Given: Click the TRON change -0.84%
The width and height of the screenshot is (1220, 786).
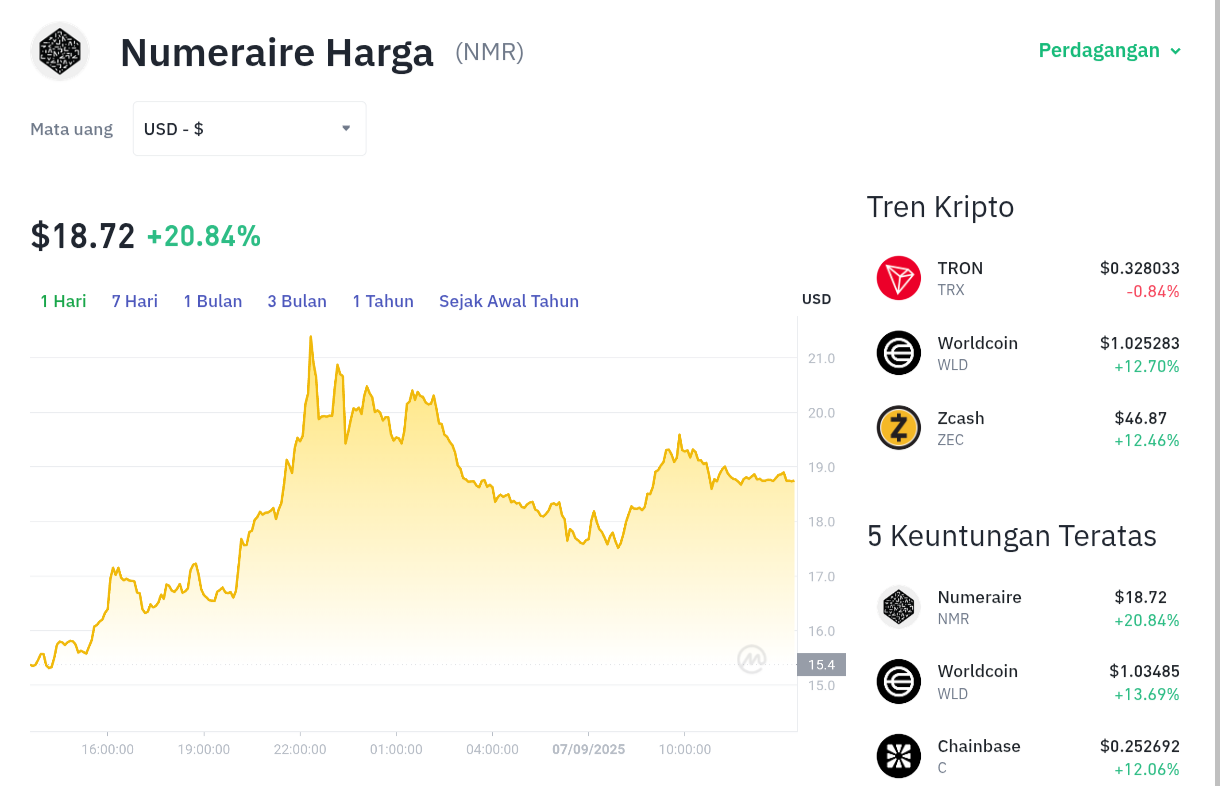Looking at the screenshot, I should point(1153,291).
